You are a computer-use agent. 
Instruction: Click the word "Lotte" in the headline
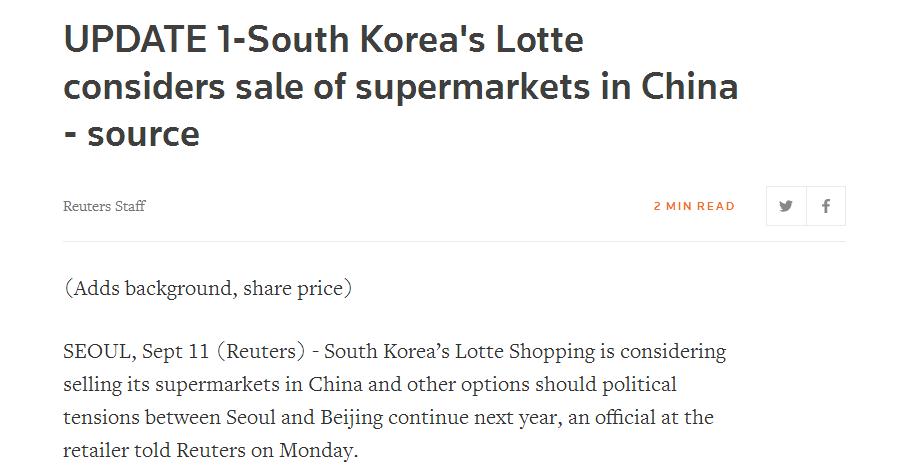coord(540,40)
